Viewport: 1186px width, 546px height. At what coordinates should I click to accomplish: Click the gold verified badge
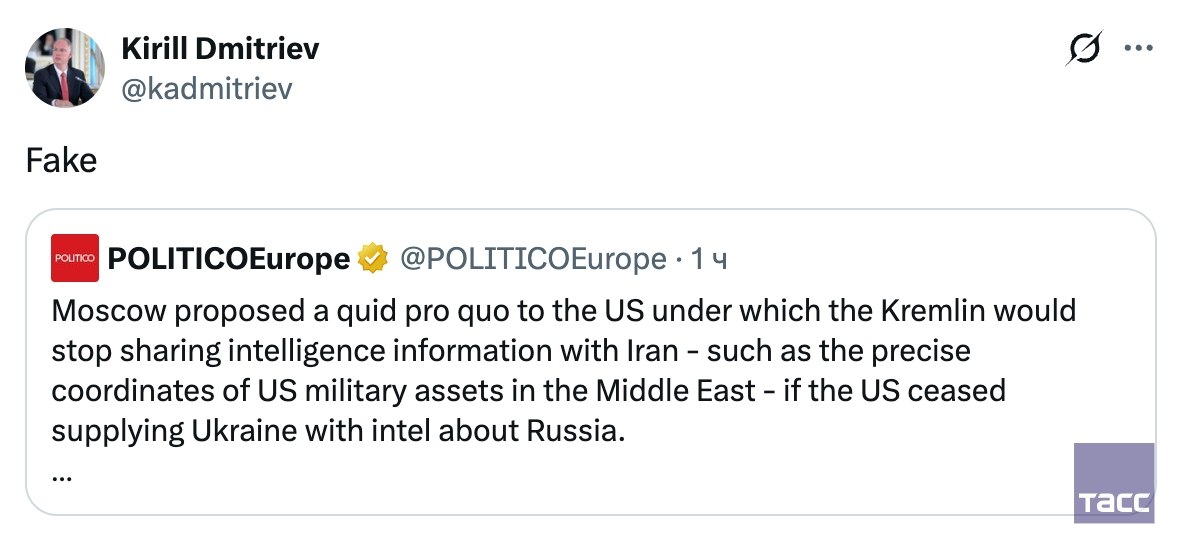(x=373, y=259)
